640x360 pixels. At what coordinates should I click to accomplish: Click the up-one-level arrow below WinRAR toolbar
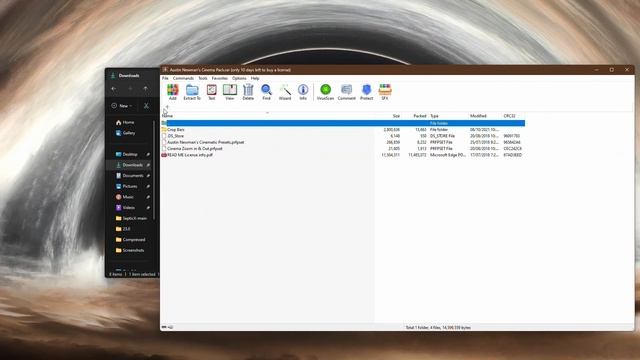click(x=167, y=107)
